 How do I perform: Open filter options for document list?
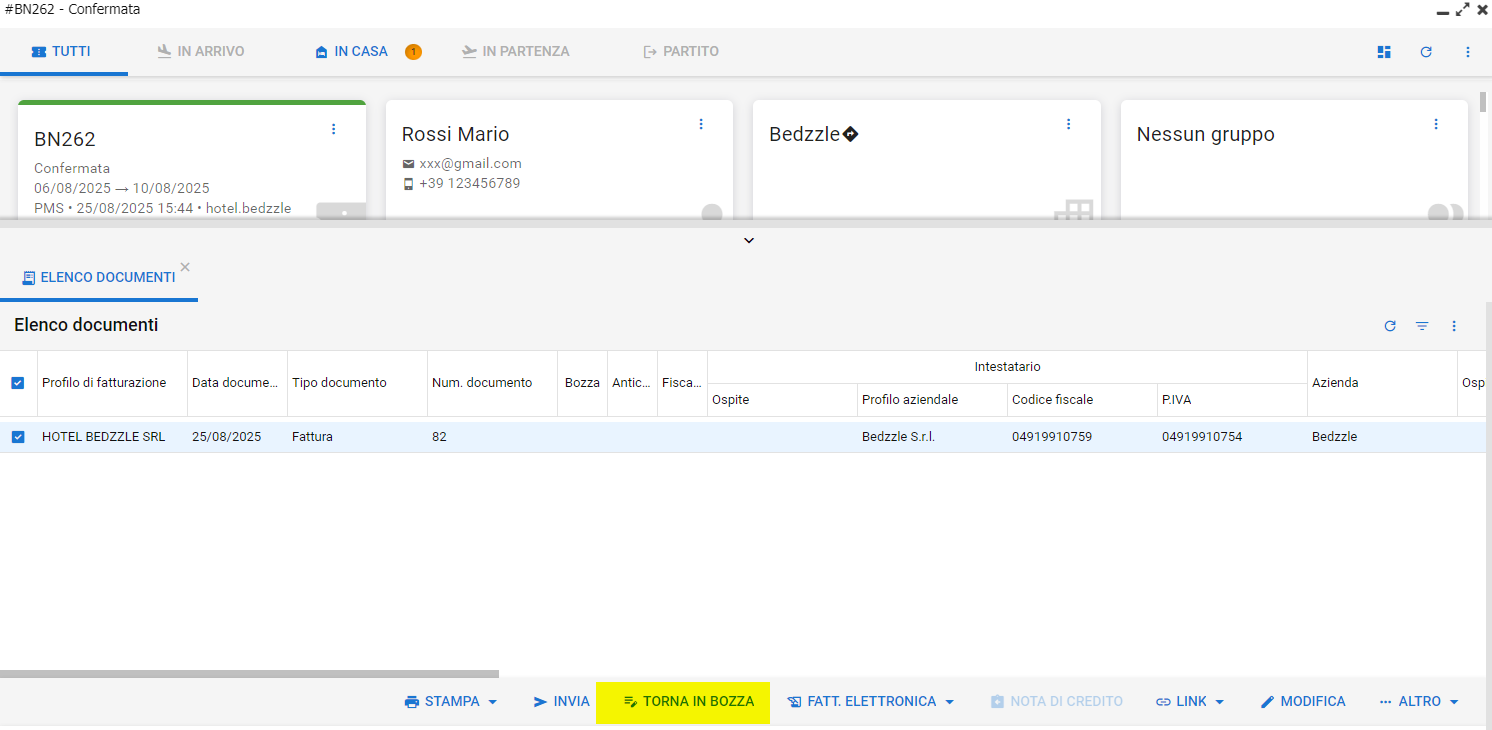pos(1422,326)
